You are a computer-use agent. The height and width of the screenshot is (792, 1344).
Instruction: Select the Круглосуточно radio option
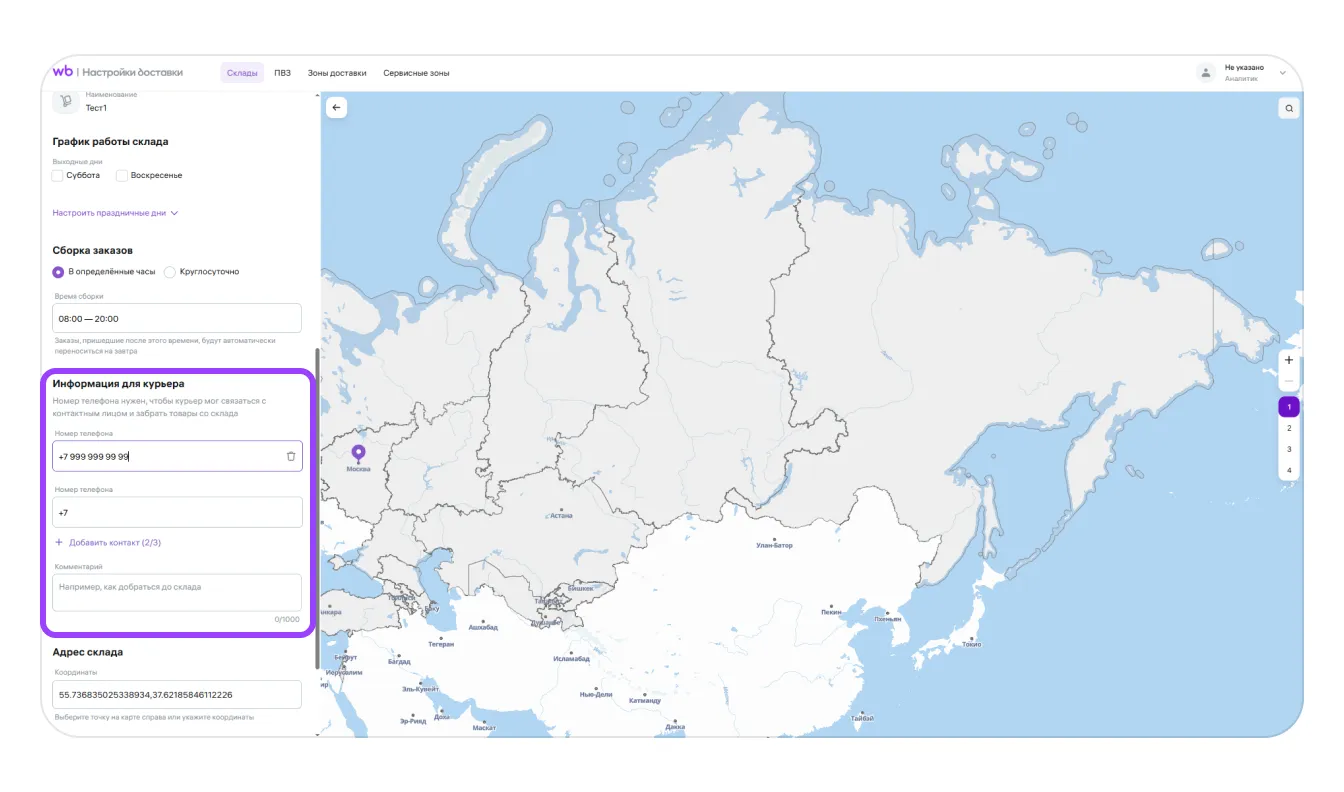pos(170,272)
